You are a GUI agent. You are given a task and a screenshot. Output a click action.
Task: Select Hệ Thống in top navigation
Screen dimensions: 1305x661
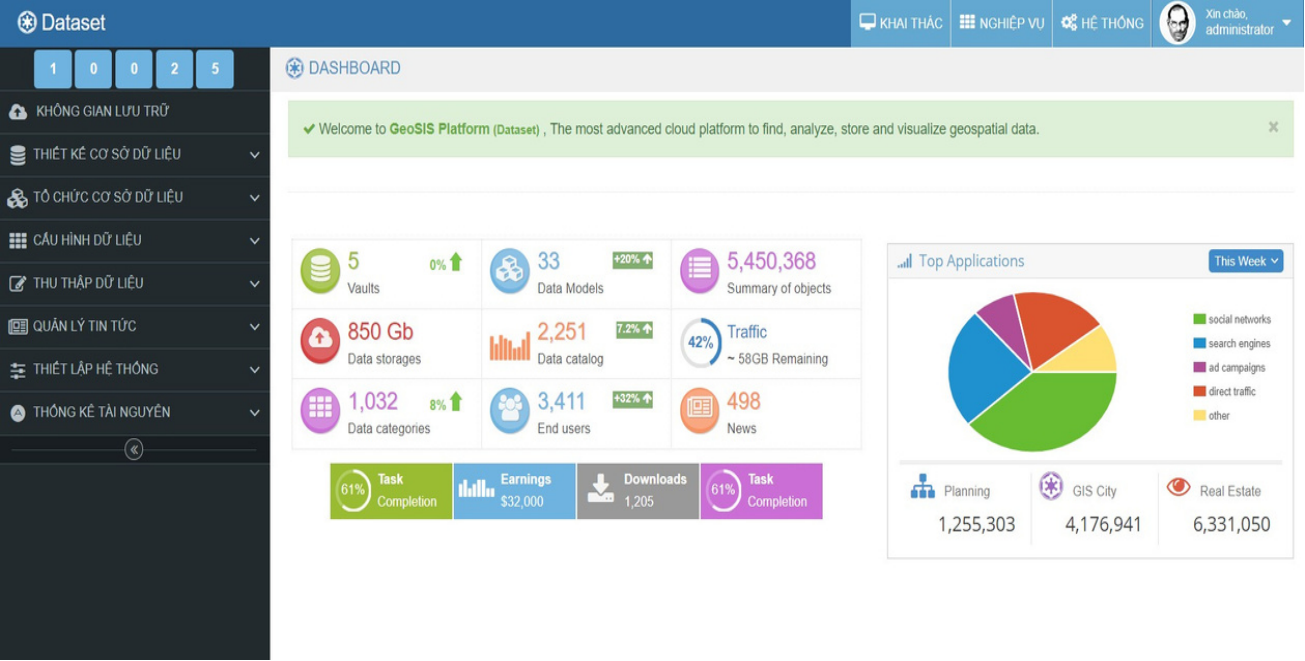point(1102,23)
